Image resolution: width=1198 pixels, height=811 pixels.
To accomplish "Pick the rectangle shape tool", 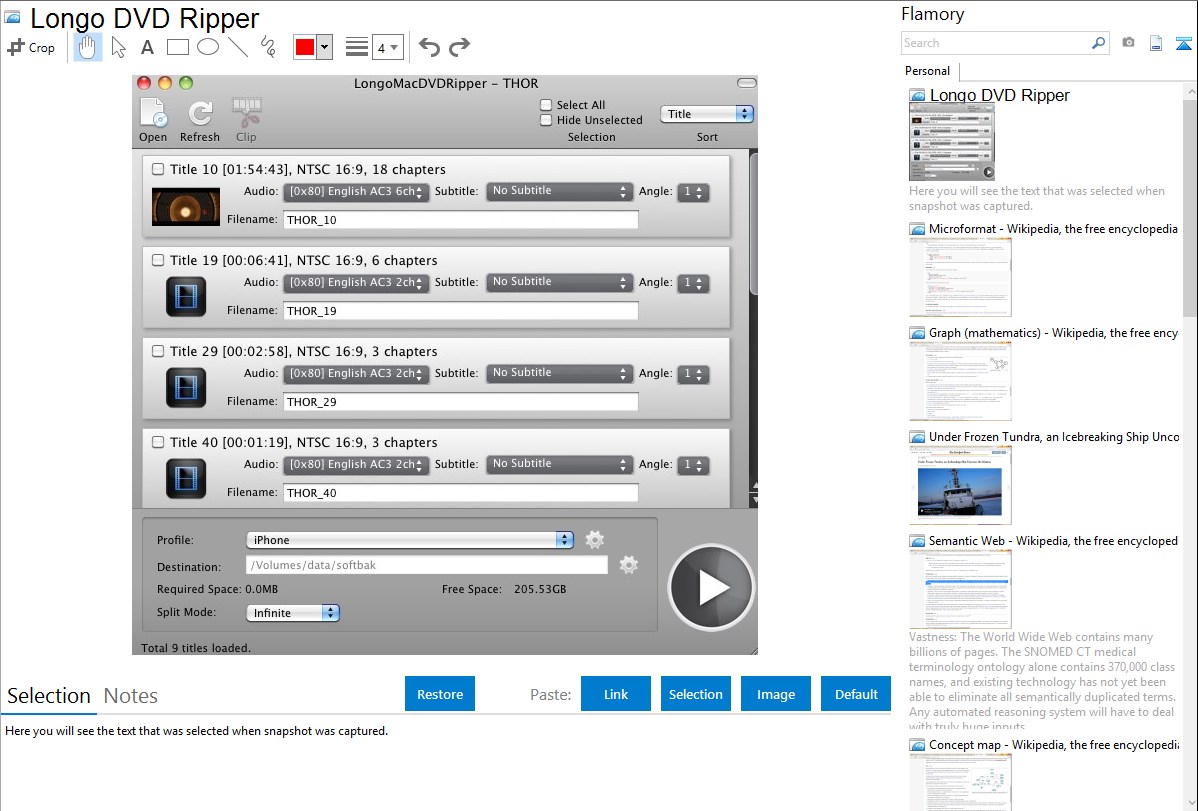I will point(177,47).
